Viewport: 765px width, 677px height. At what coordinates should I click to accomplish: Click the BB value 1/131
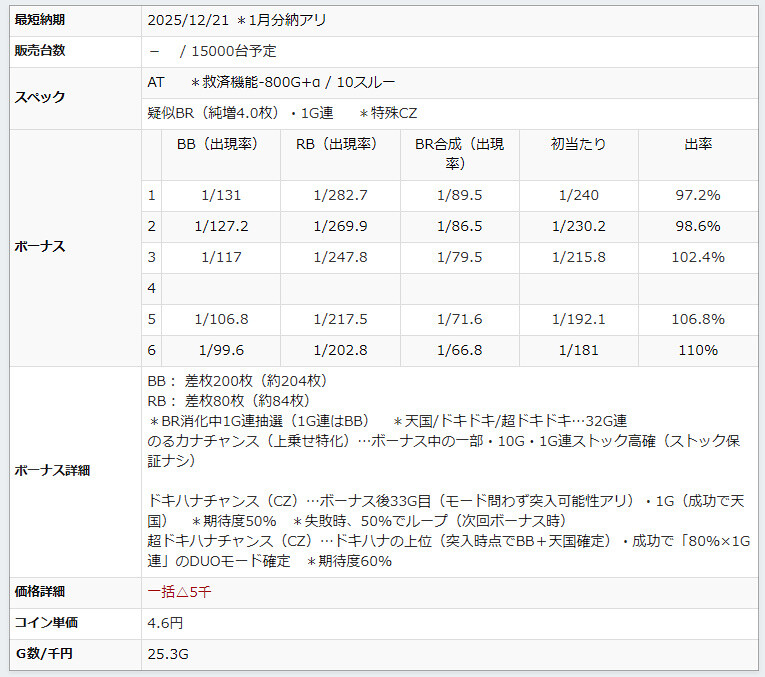221,195
